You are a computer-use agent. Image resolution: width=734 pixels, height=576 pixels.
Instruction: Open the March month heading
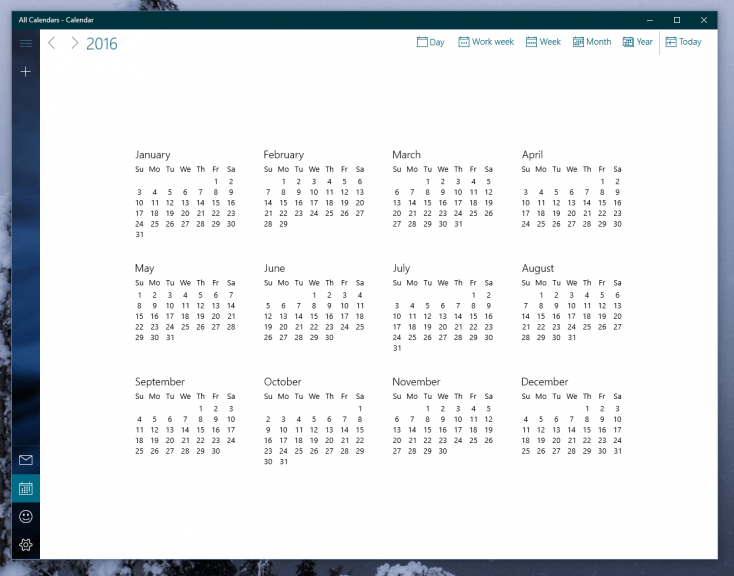406,155
